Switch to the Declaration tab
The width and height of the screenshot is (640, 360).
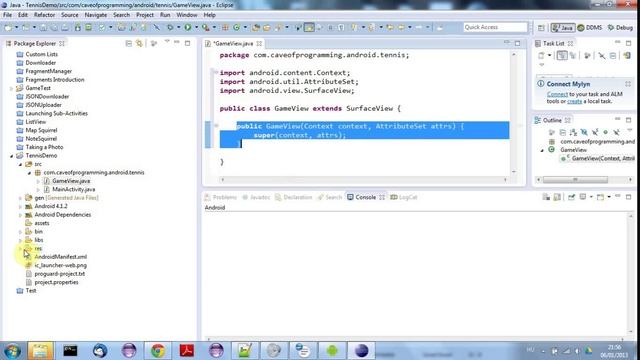(293, 197)
